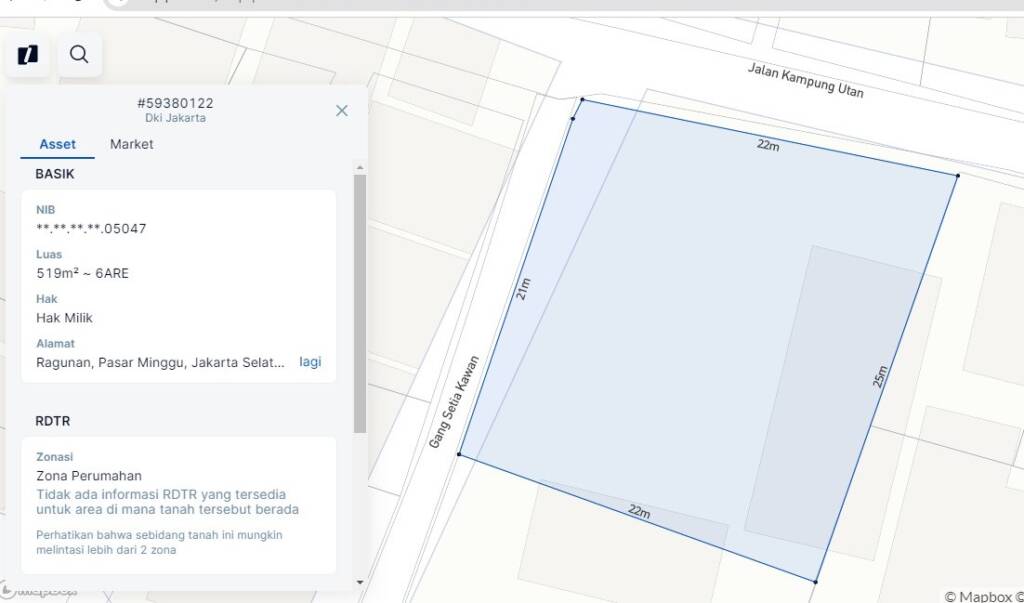Switch to the Asset tab
Screen dimensions: 1024x603
click(57, 144)
